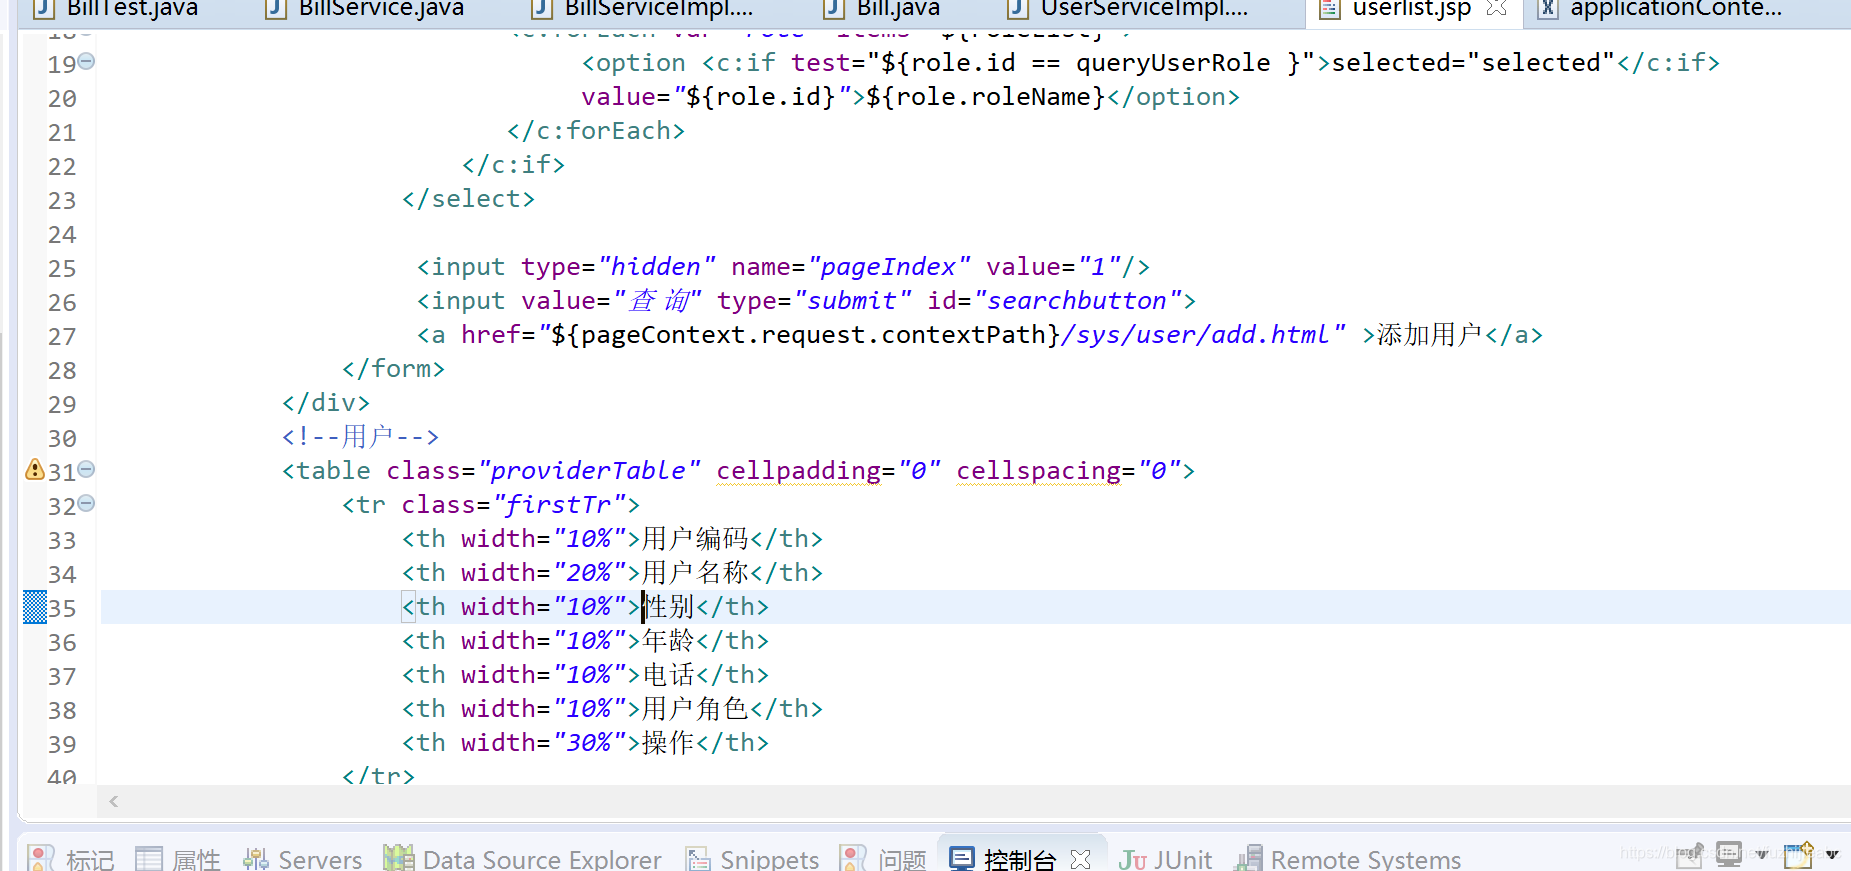Click the Console monitor icon beside 控制台
Image resolution: width=1851 pixels, height=871 pixels.
[x=962, y=858]
